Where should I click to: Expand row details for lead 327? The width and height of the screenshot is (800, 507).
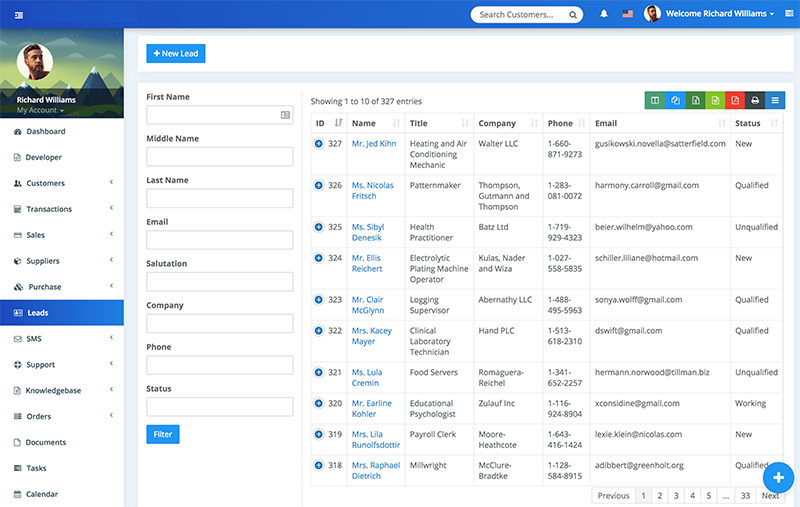pos(319,144)
